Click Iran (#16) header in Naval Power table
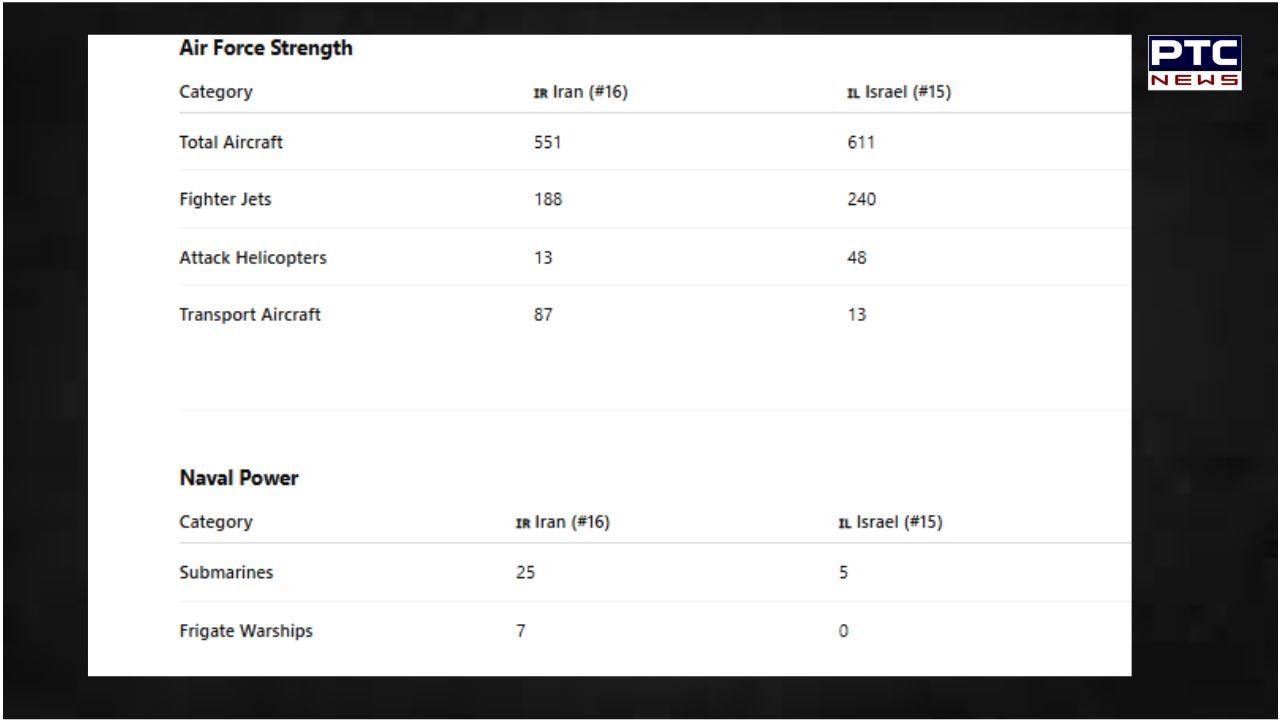This screenshot has height=720, width=1280. [x=572, y=522]
